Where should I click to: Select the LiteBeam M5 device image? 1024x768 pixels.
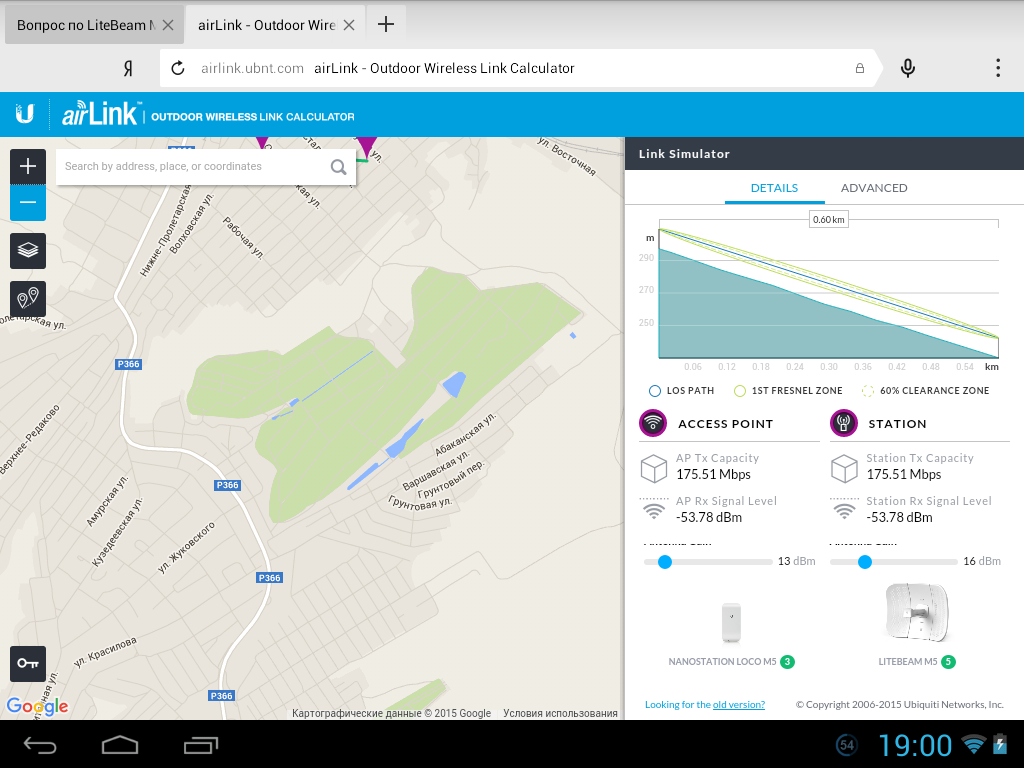coord(917,614)
